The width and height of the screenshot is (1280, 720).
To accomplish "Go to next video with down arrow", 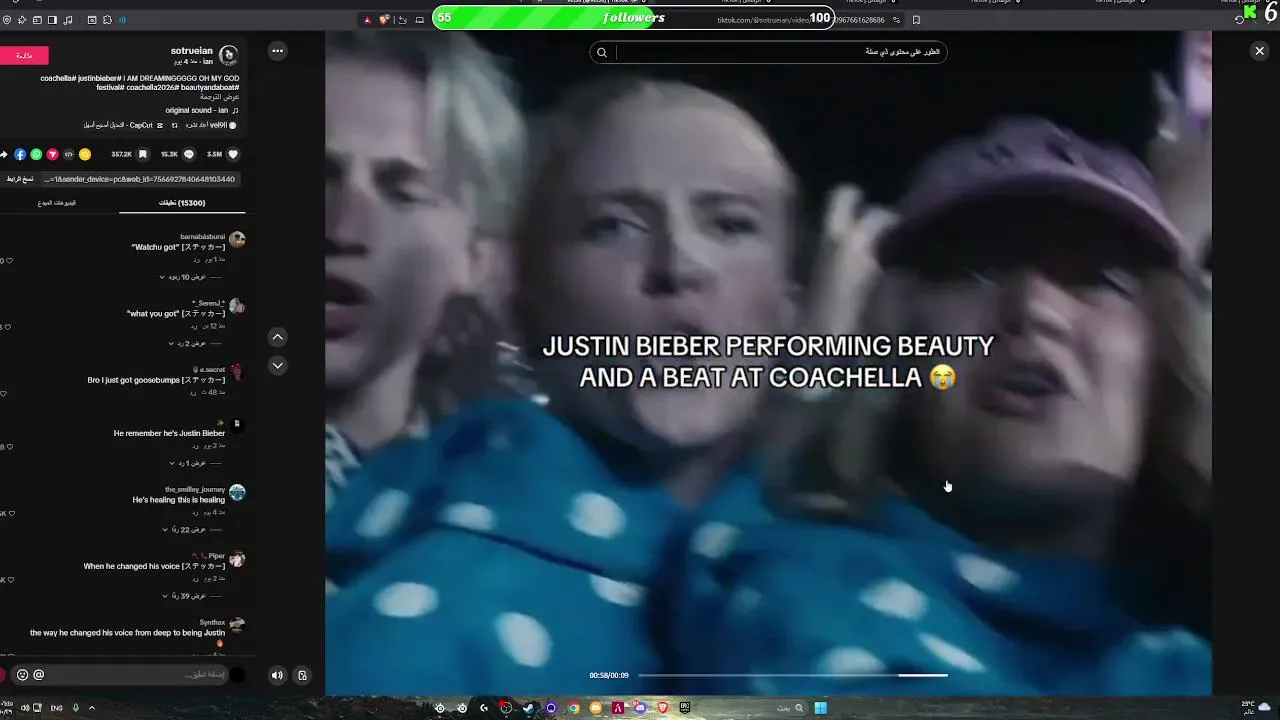I will tap(278, 365).
